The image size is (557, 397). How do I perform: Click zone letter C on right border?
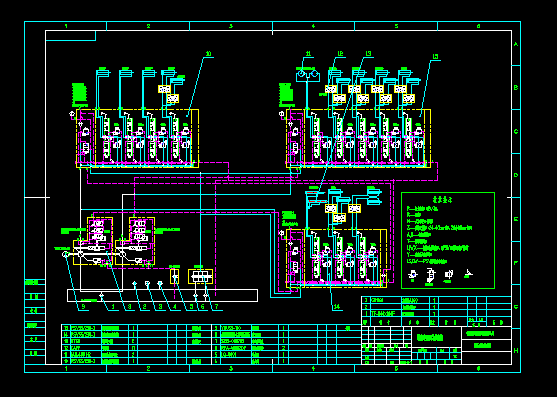coord(516,131)
